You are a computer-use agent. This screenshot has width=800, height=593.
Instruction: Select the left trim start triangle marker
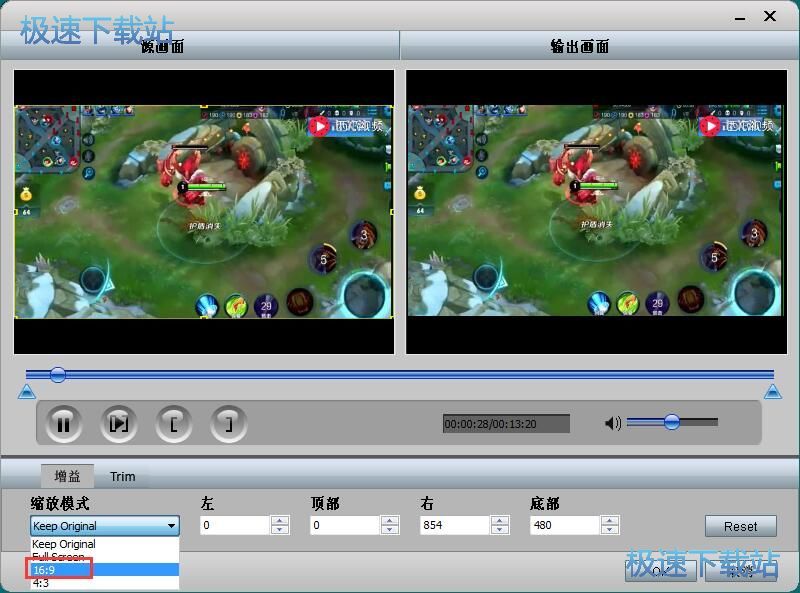click(x=27, y=392)
